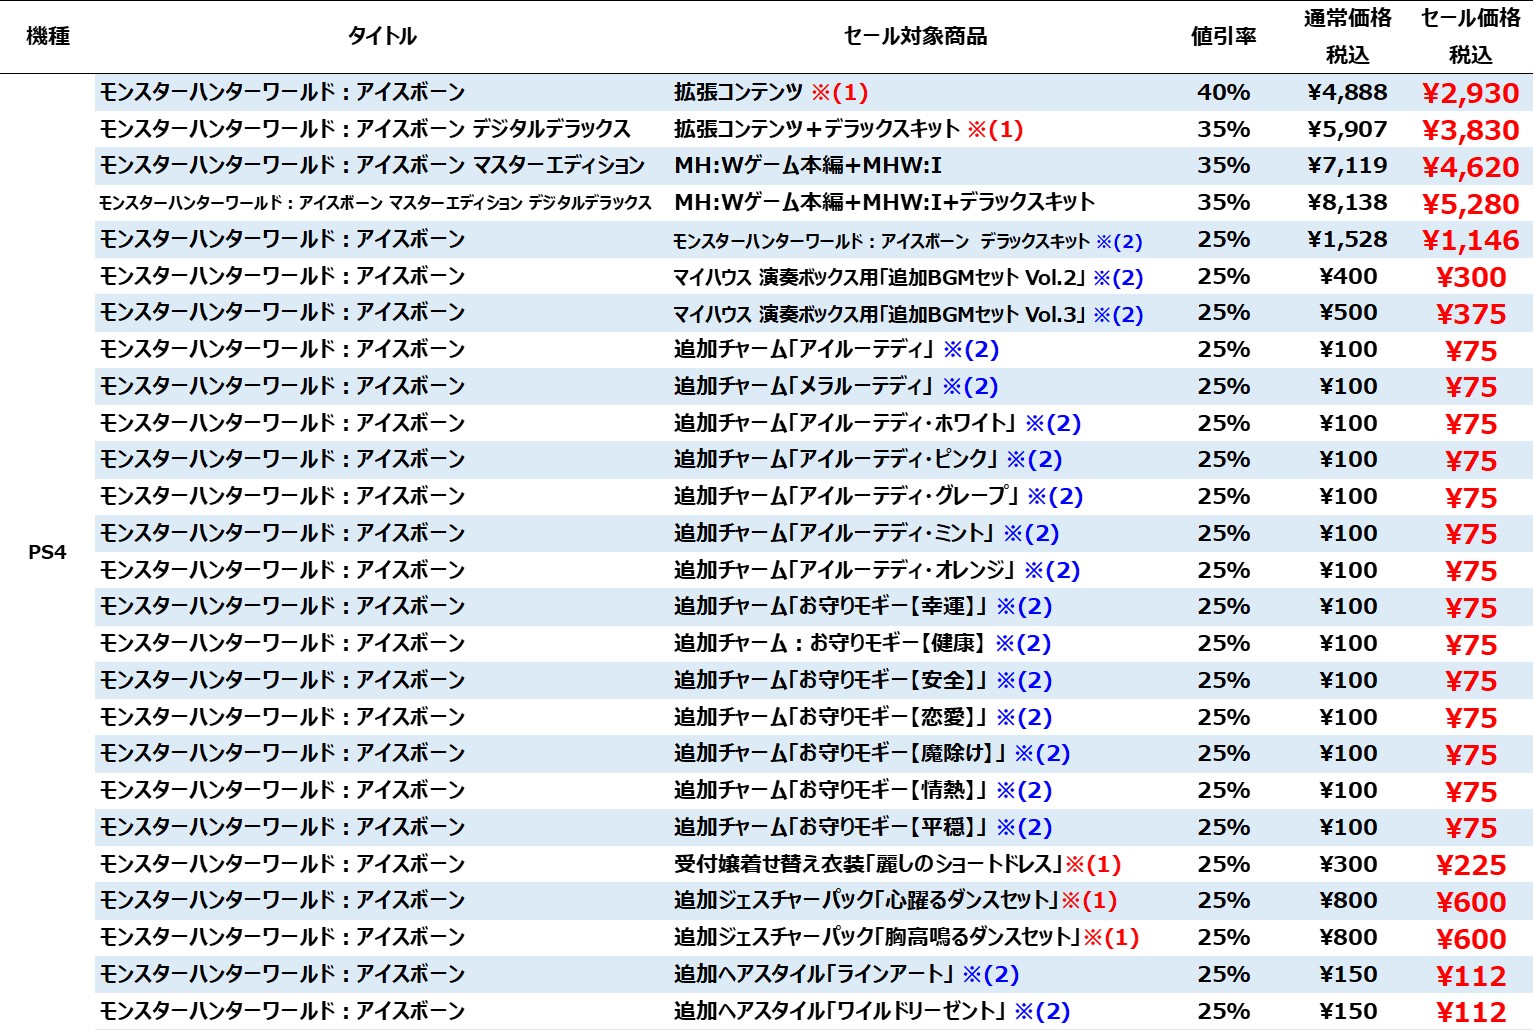Select the ¥600 sale price for 胸高鳴るダンスセット

[x=1471, y=939]
